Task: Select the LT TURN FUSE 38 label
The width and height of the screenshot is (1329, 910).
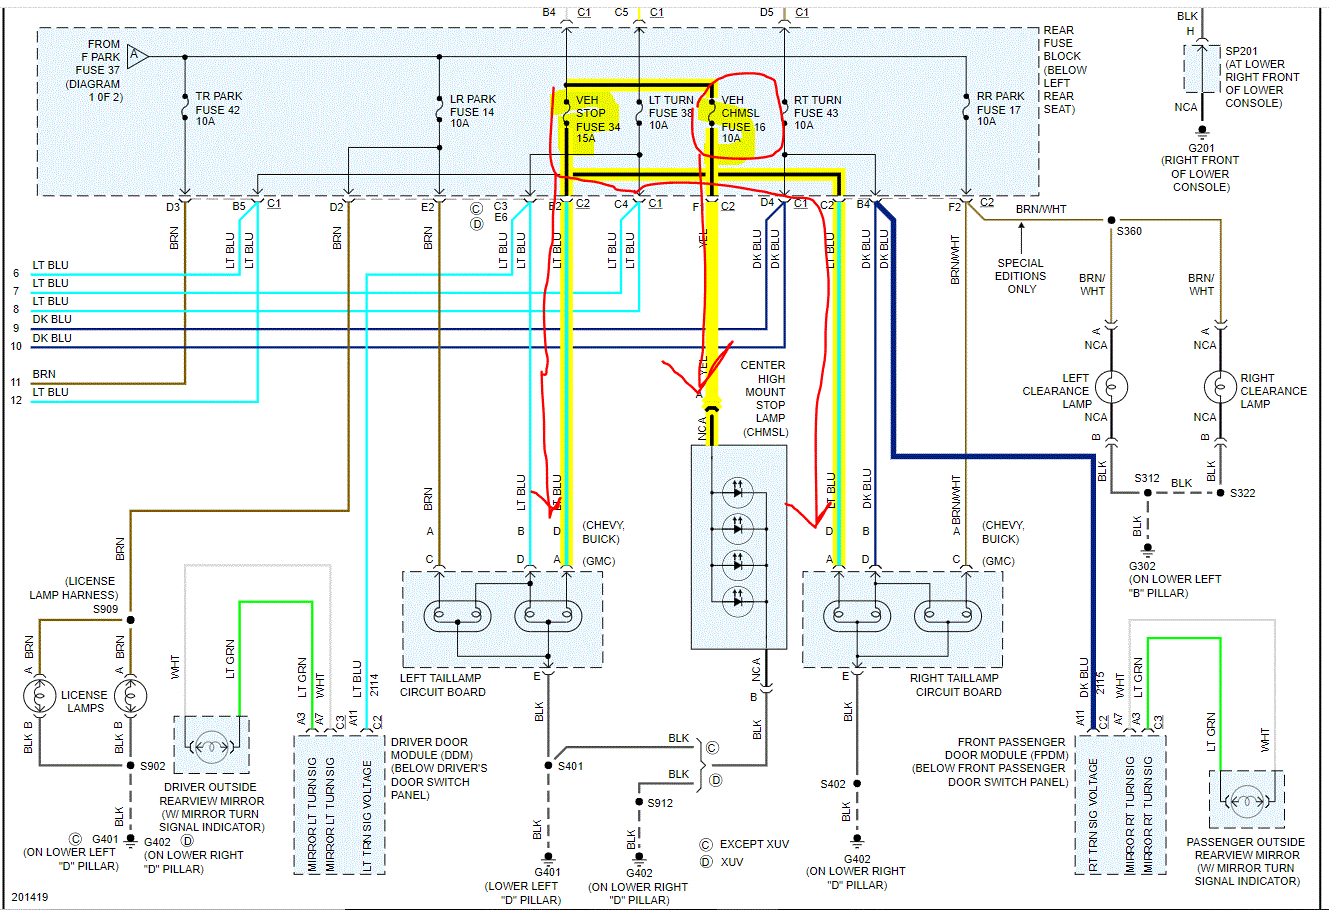Action: 671,112
